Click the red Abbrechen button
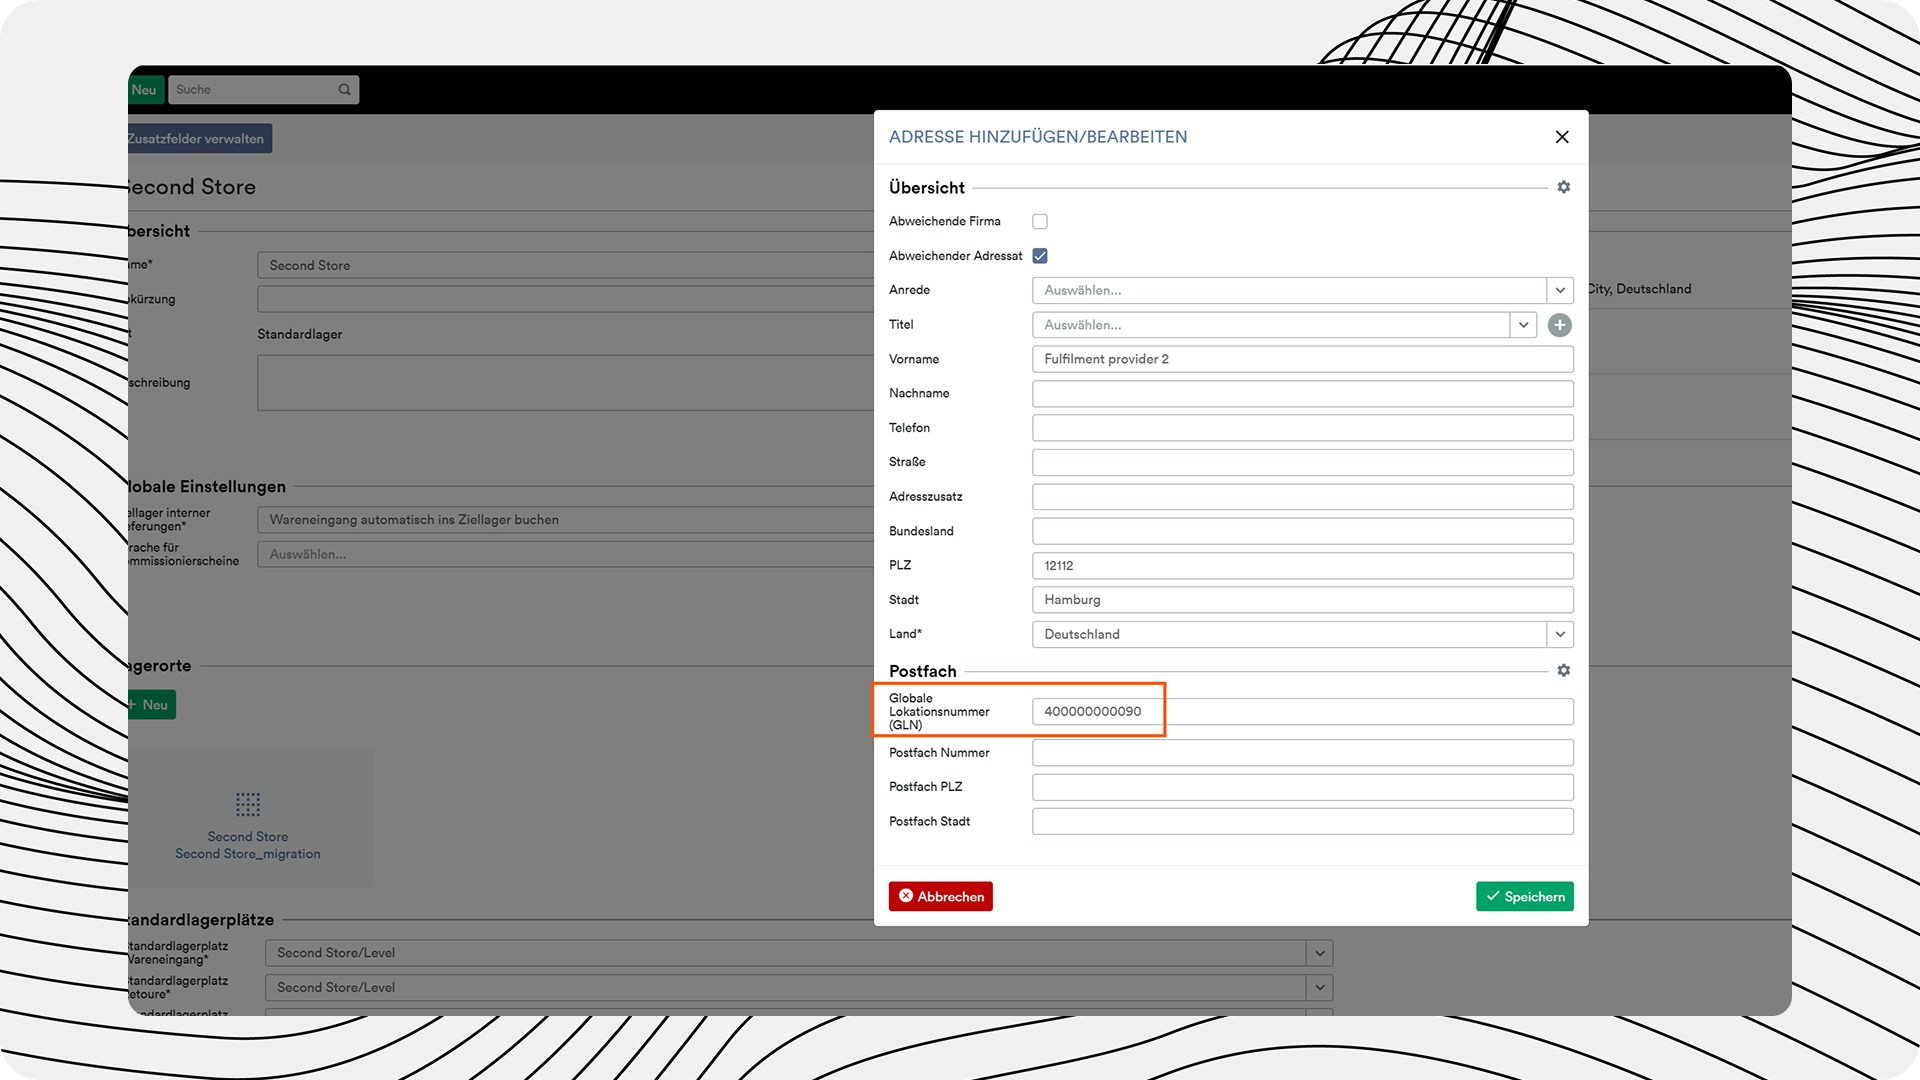 tap(940, 896)
